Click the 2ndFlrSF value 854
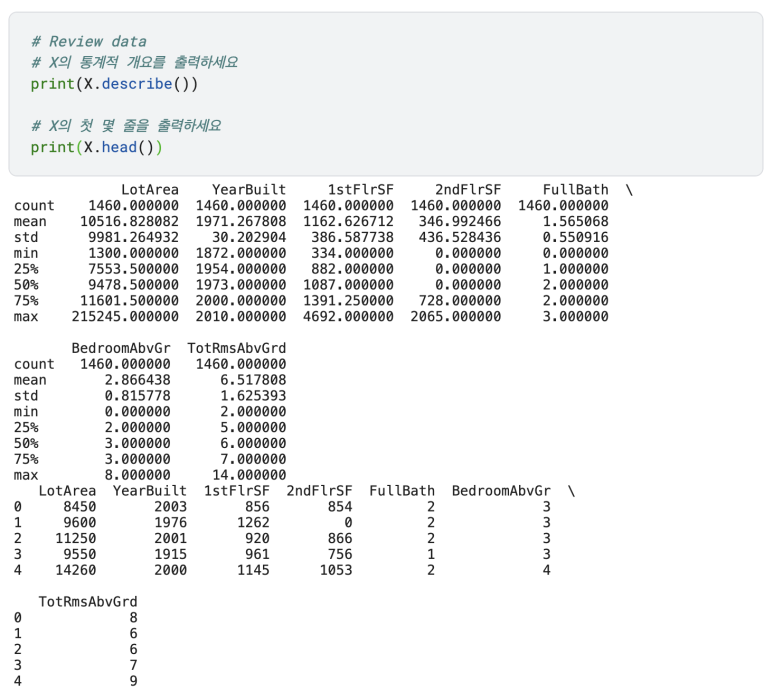 [340, 506]
